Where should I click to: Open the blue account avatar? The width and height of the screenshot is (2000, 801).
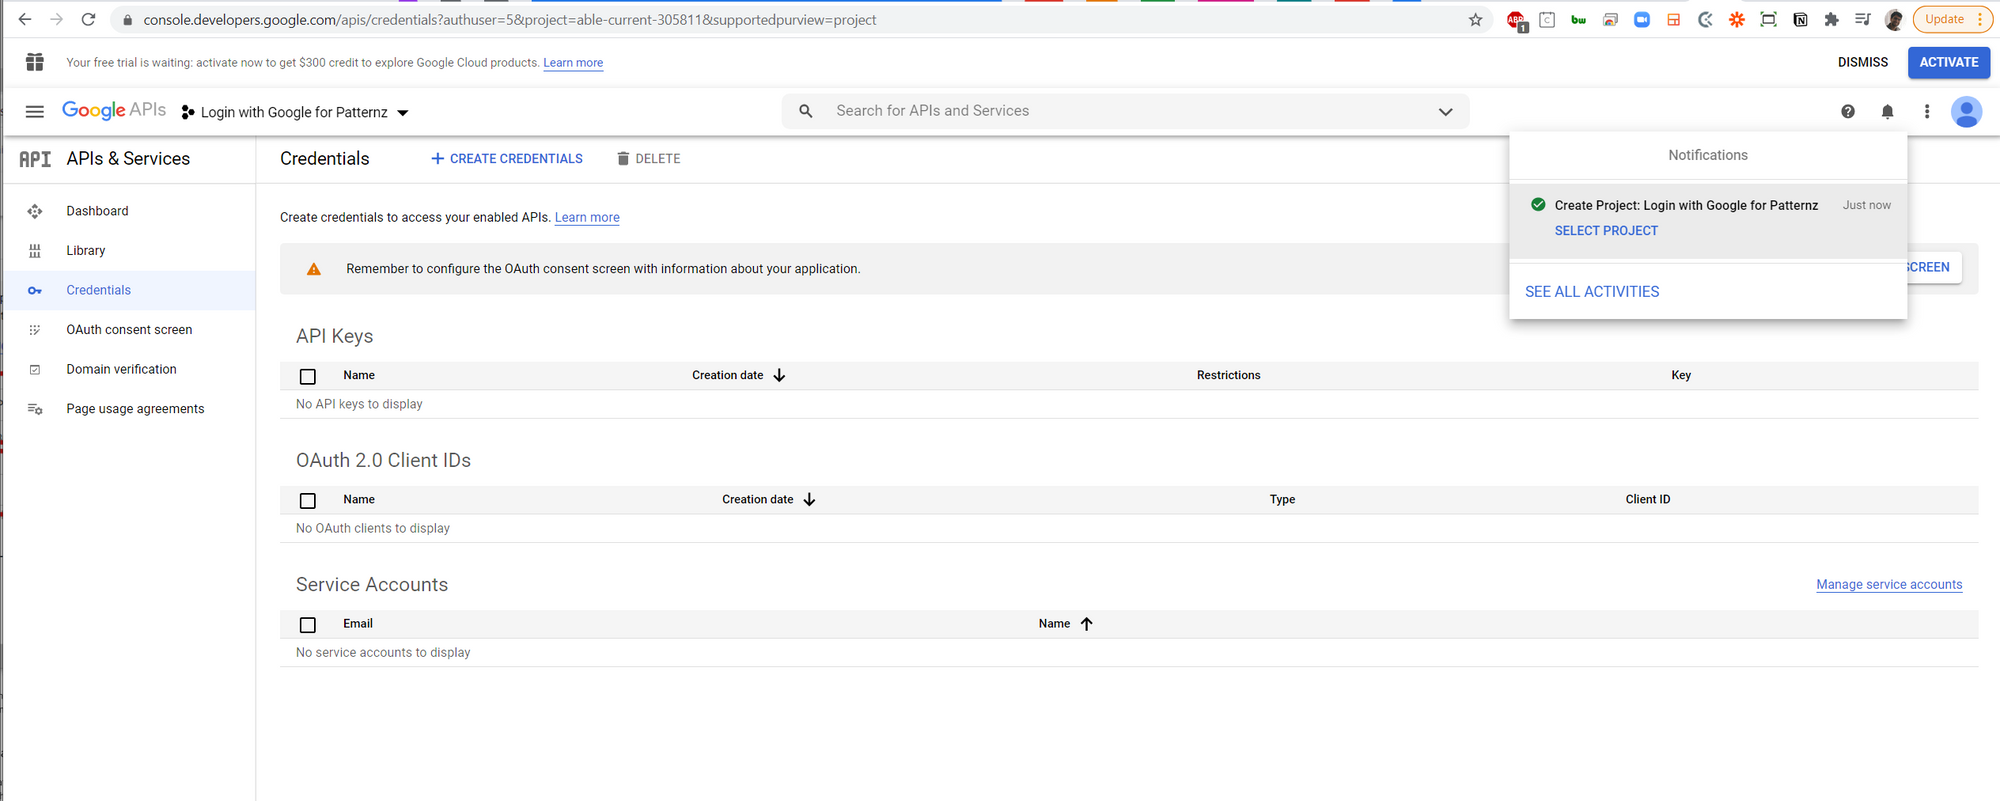1966,112
